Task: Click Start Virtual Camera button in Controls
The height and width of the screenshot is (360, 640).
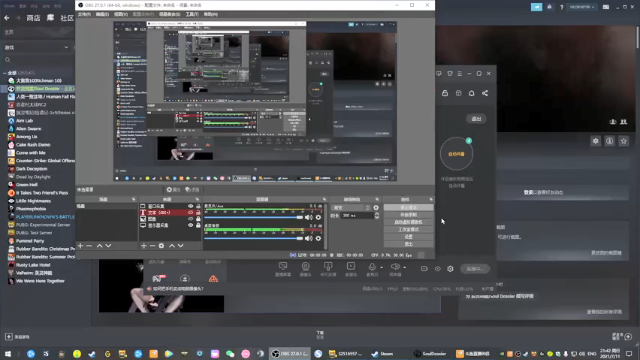Action: point(408,222)
